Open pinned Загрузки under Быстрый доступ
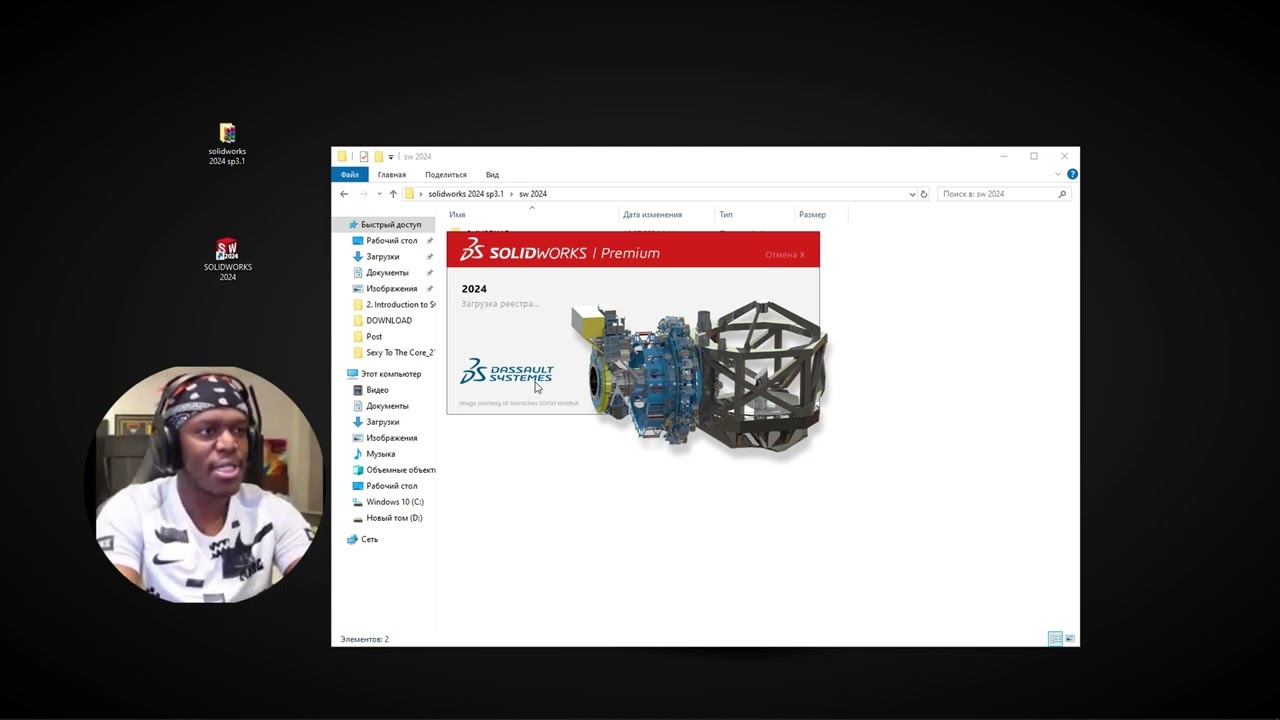The image size is (1280, 720). tap(382, 257)
